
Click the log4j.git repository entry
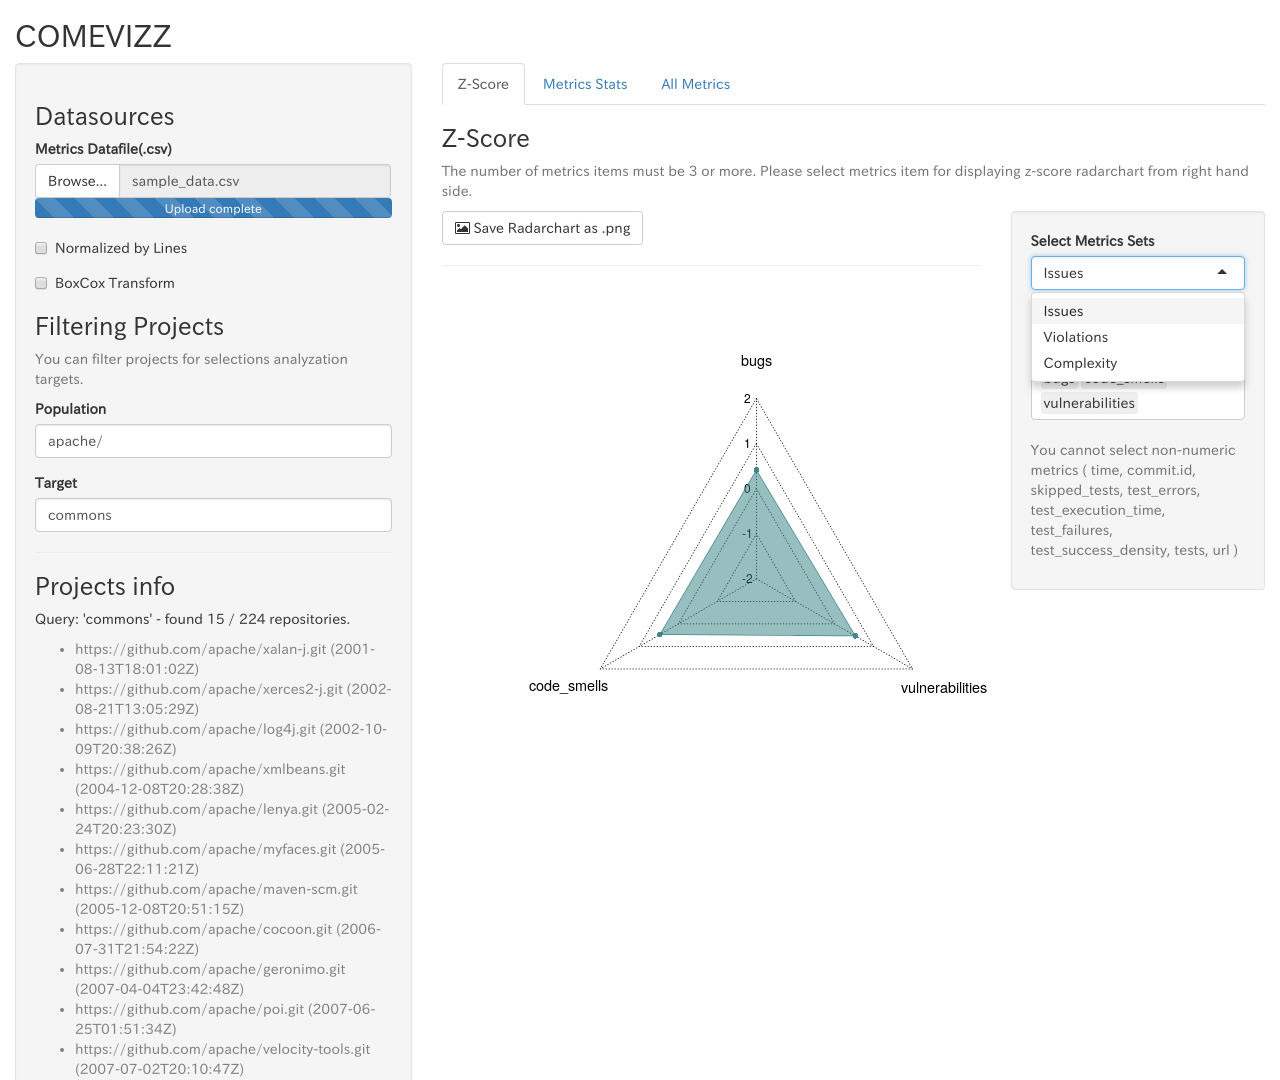coord(231,739)
